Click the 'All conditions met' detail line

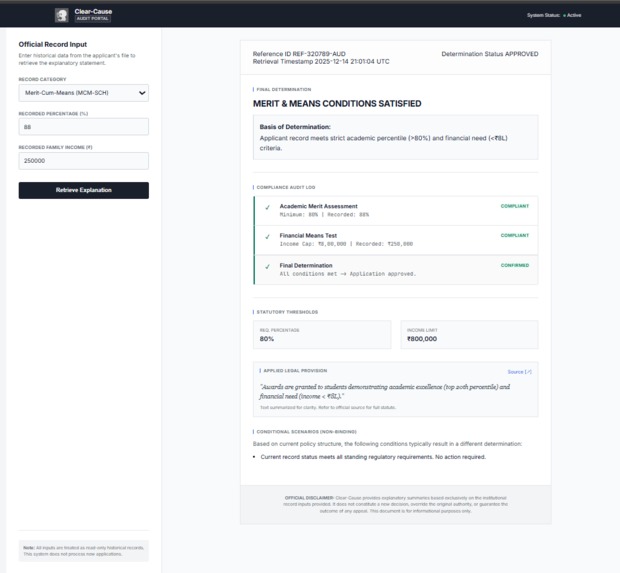coord(348,274)
